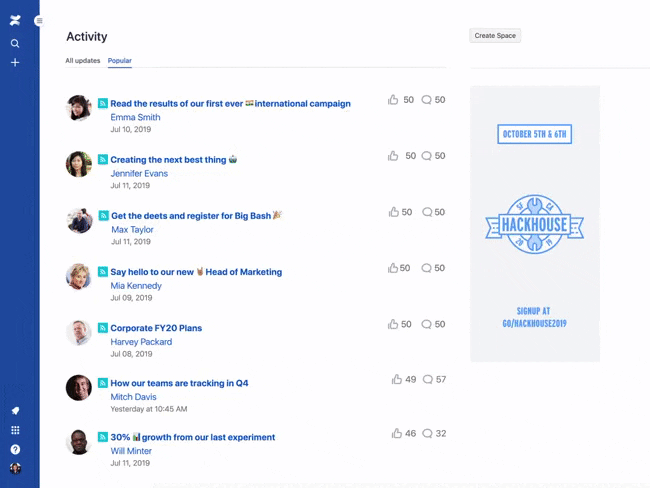The height and width of the screenshot is (488, 650).
Task: Open the app switcher grid icon
Action: coord(15,430)
